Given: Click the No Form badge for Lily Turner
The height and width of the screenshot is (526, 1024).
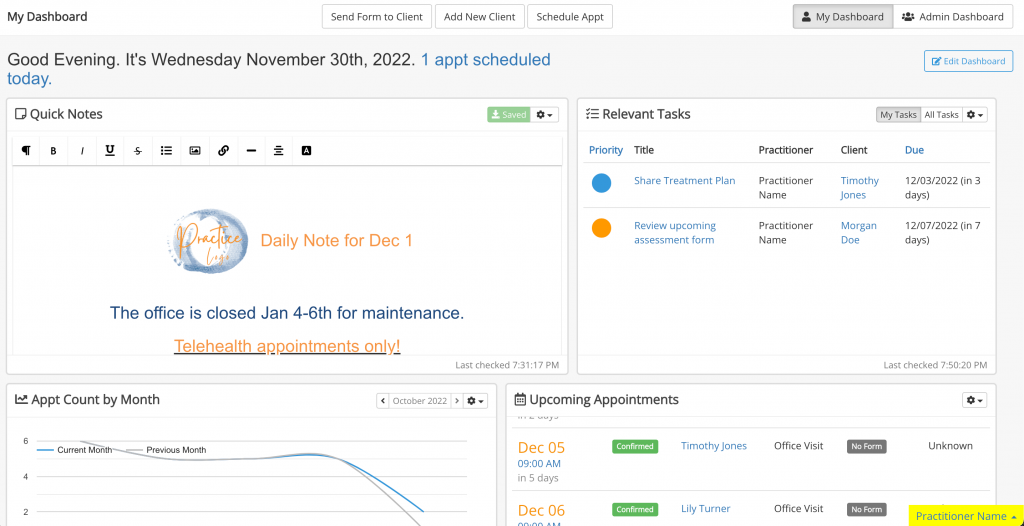Looking at the screenshot, I should click(867, 510).
